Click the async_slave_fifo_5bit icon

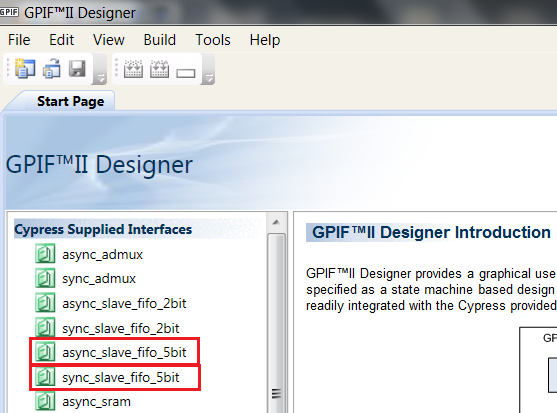point(45,352)
